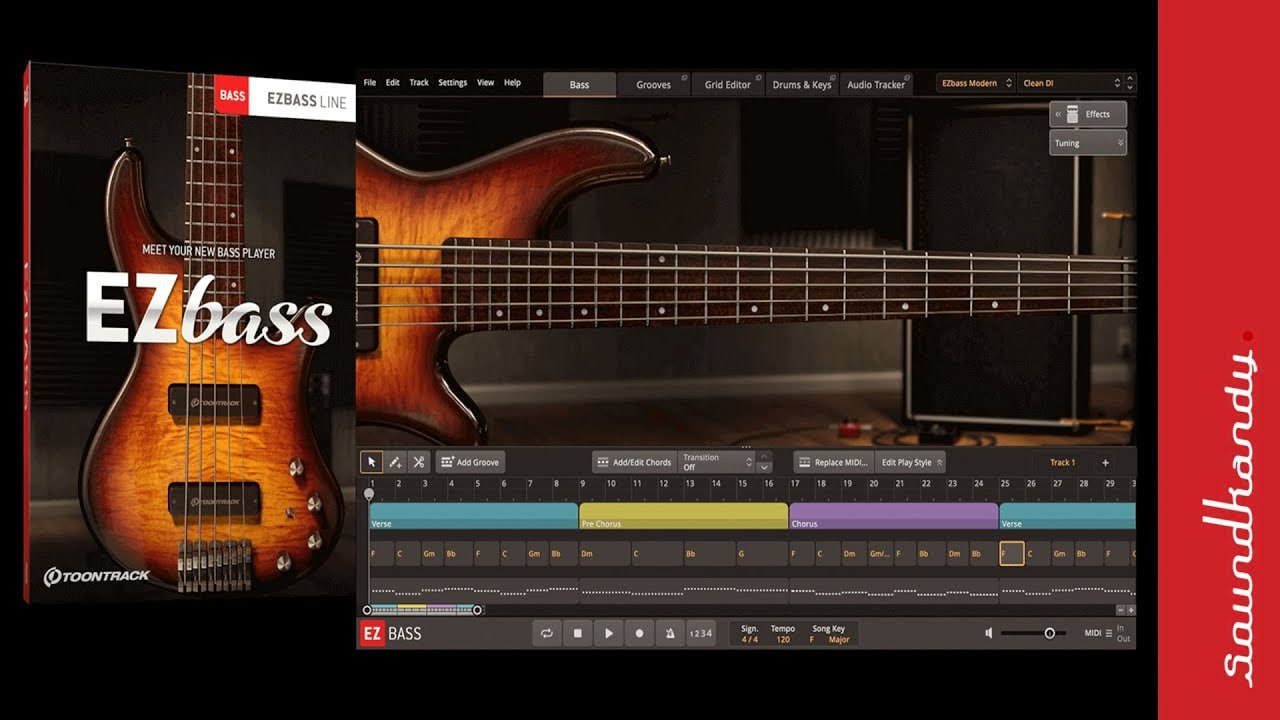This screenshot has height=720, width=1280.
Task: Open the Track menu
Action: coord(419,83)
